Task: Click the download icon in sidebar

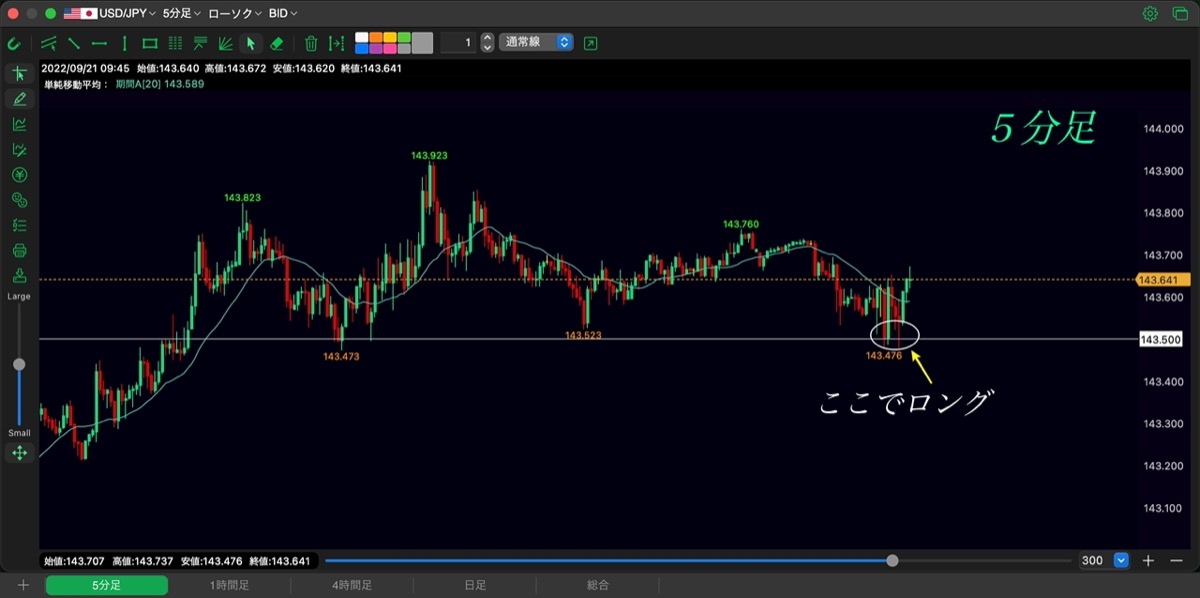Action: pyautogui.click(x=19, y=275)
